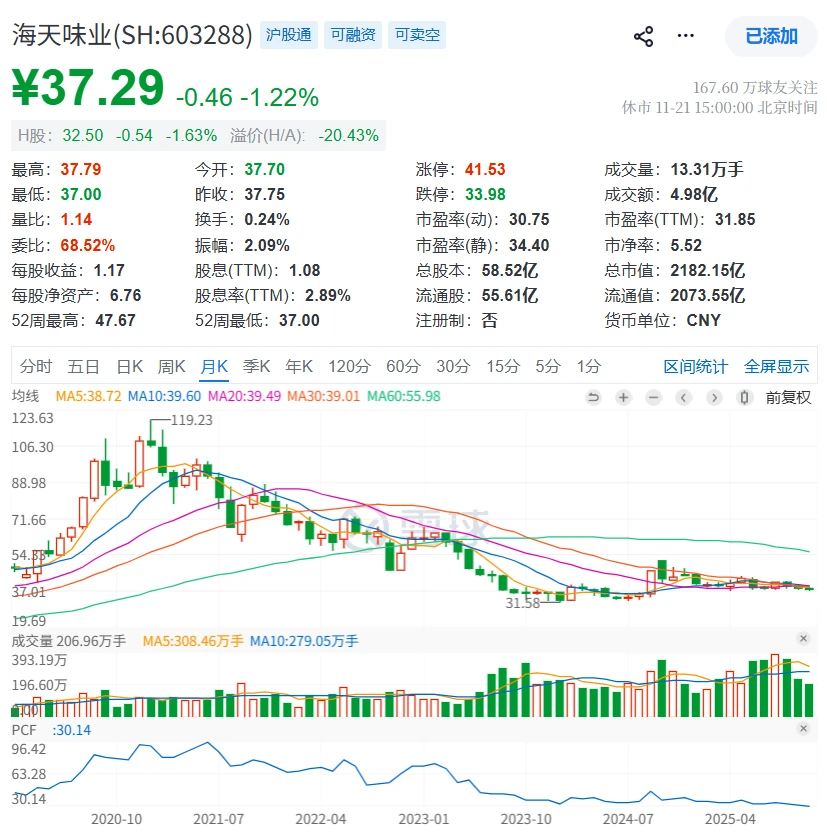Image resolution: width=827 pixels, height=834 pixels.
Task: Switch to the 分时 chart tab
Action: (x=36, y=366)
